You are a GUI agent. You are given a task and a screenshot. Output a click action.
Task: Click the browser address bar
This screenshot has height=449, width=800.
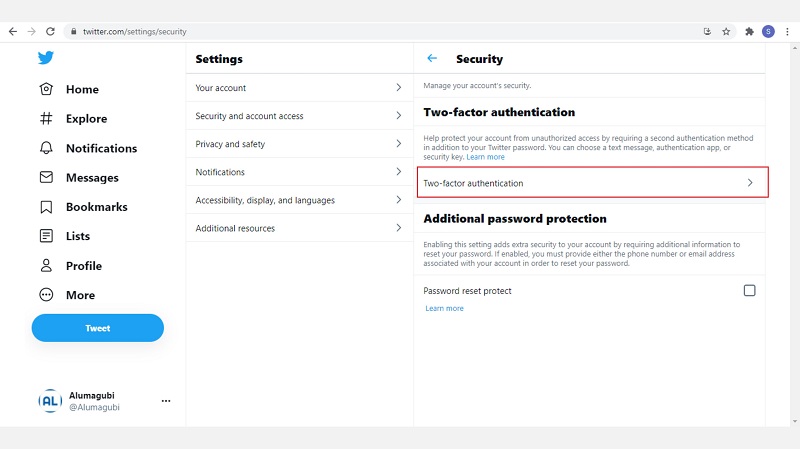pyautogui.click(x=380, y=31)
